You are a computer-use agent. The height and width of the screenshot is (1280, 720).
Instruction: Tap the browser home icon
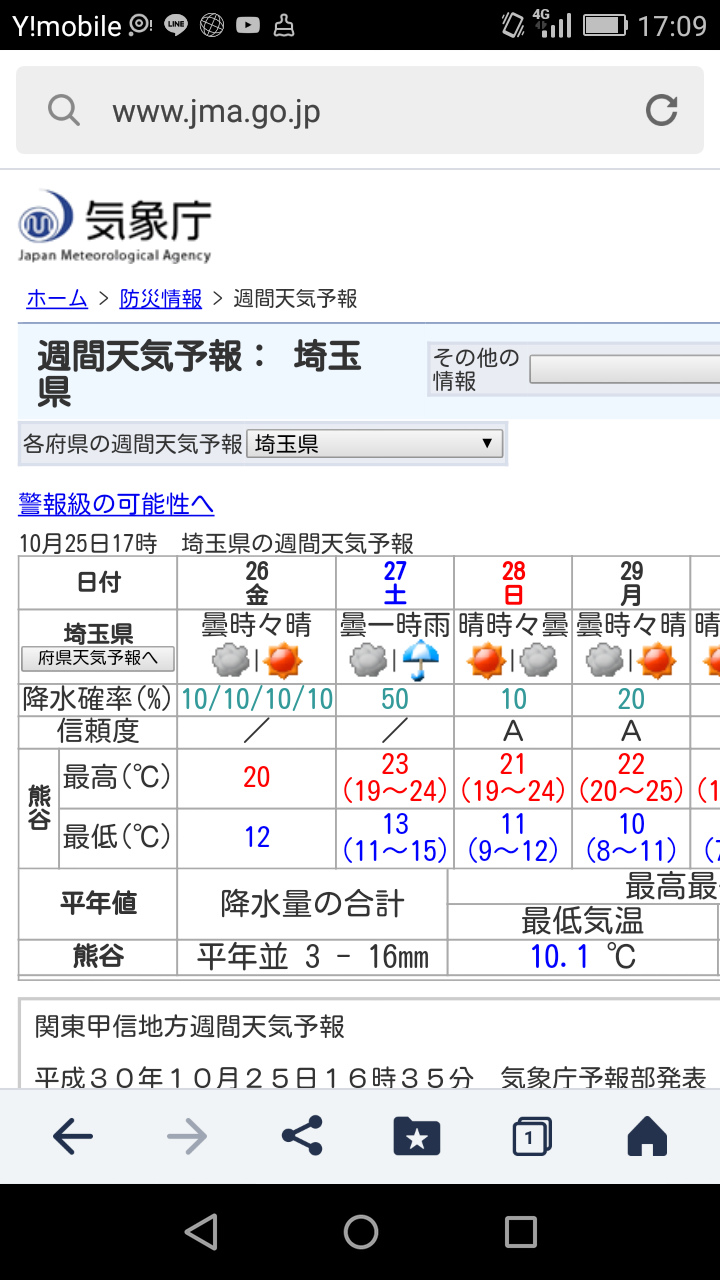(x=646, y=1135)
